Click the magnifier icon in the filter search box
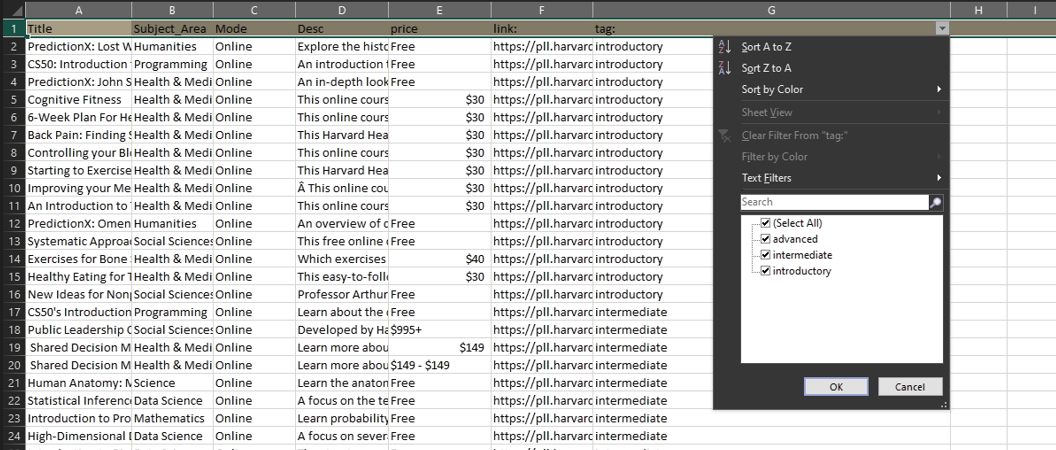 pyautogui.click(x=936, y=202)
